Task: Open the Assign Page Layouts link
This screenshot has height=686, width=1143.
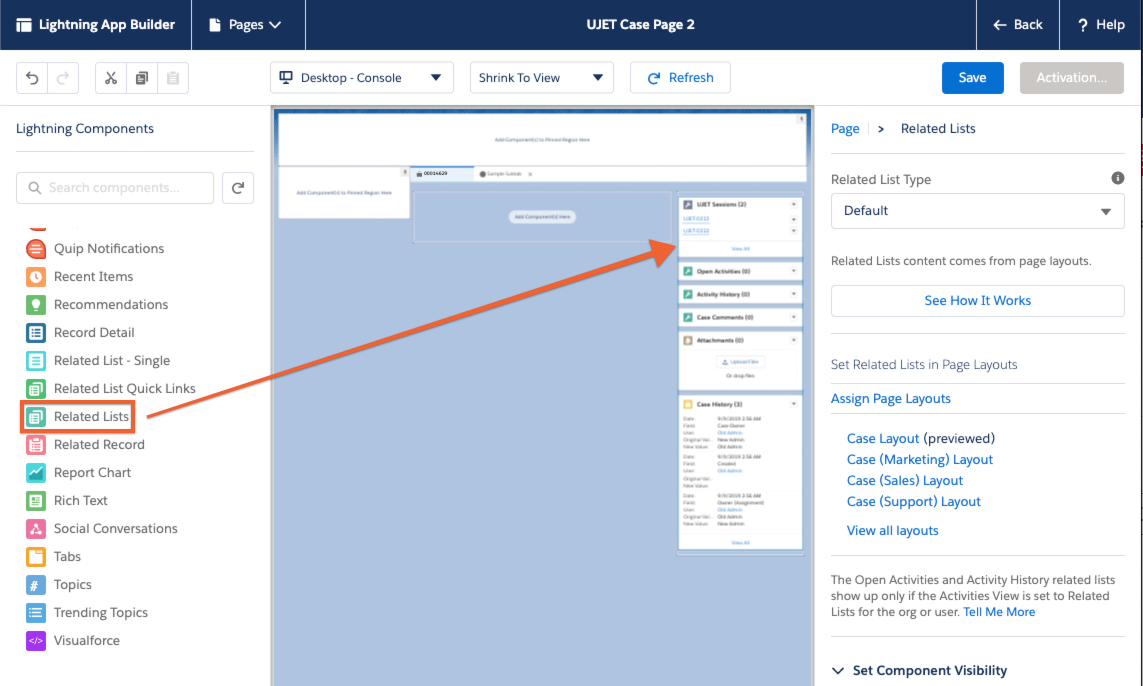Action: point(890,399)
